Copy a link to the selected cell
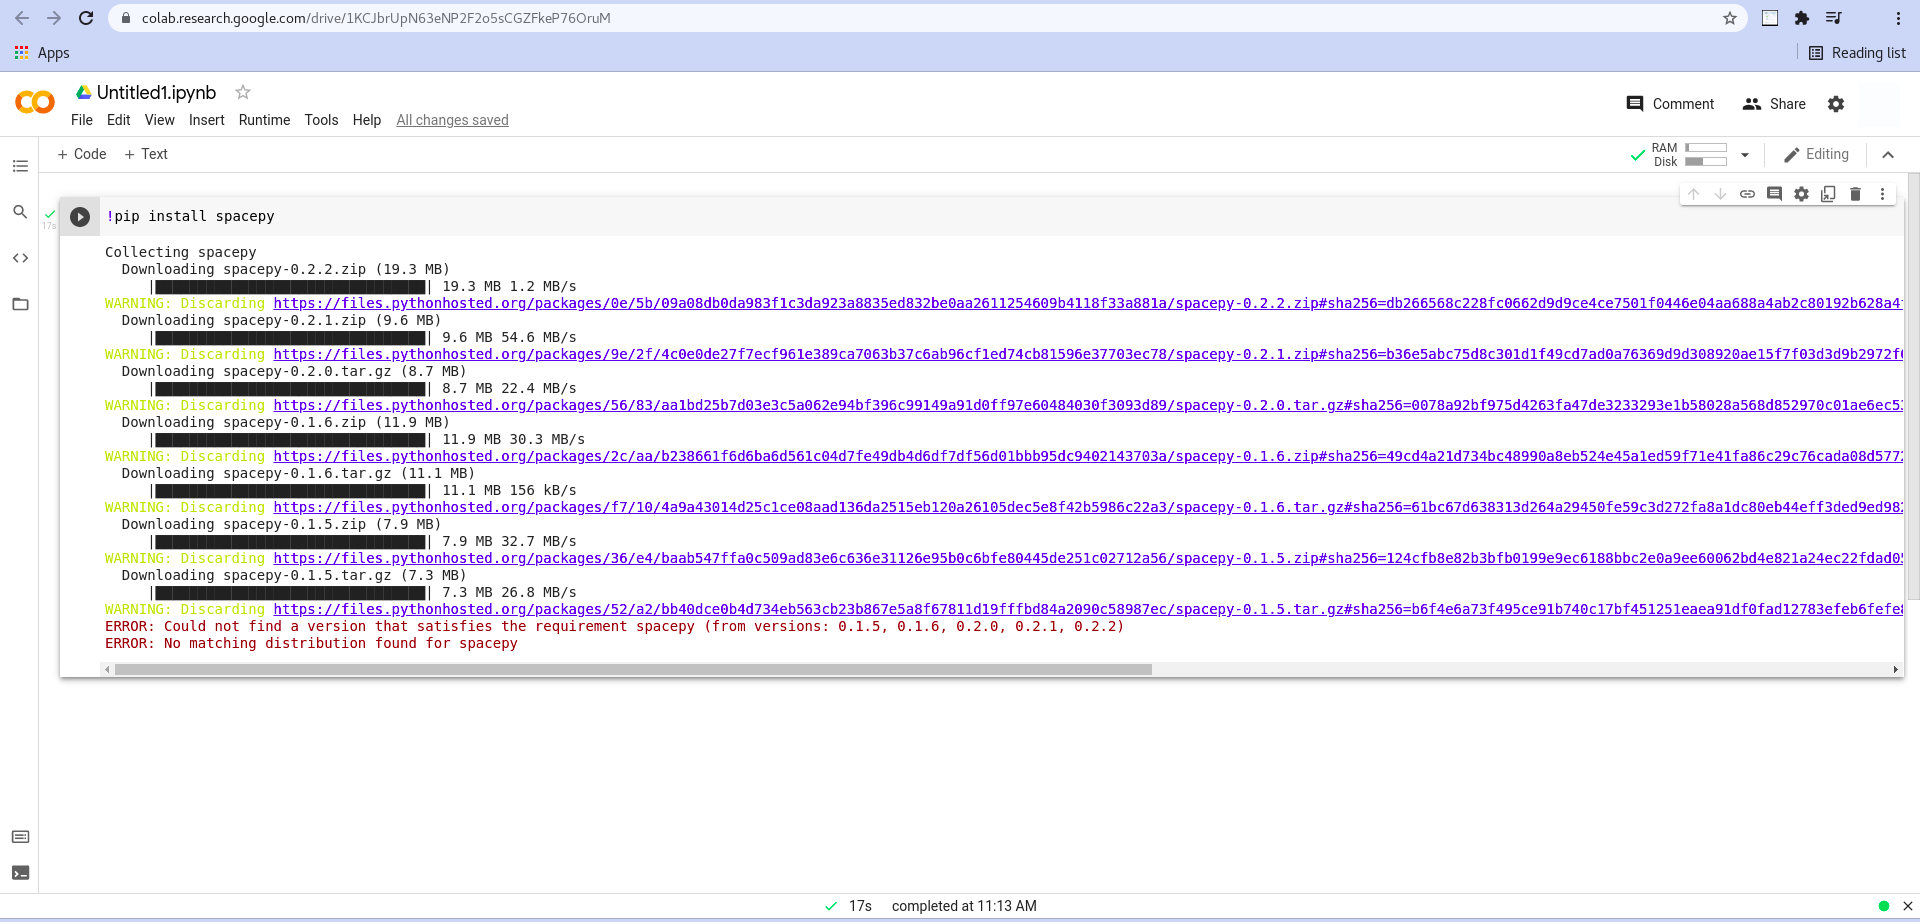 [1747, 194]
